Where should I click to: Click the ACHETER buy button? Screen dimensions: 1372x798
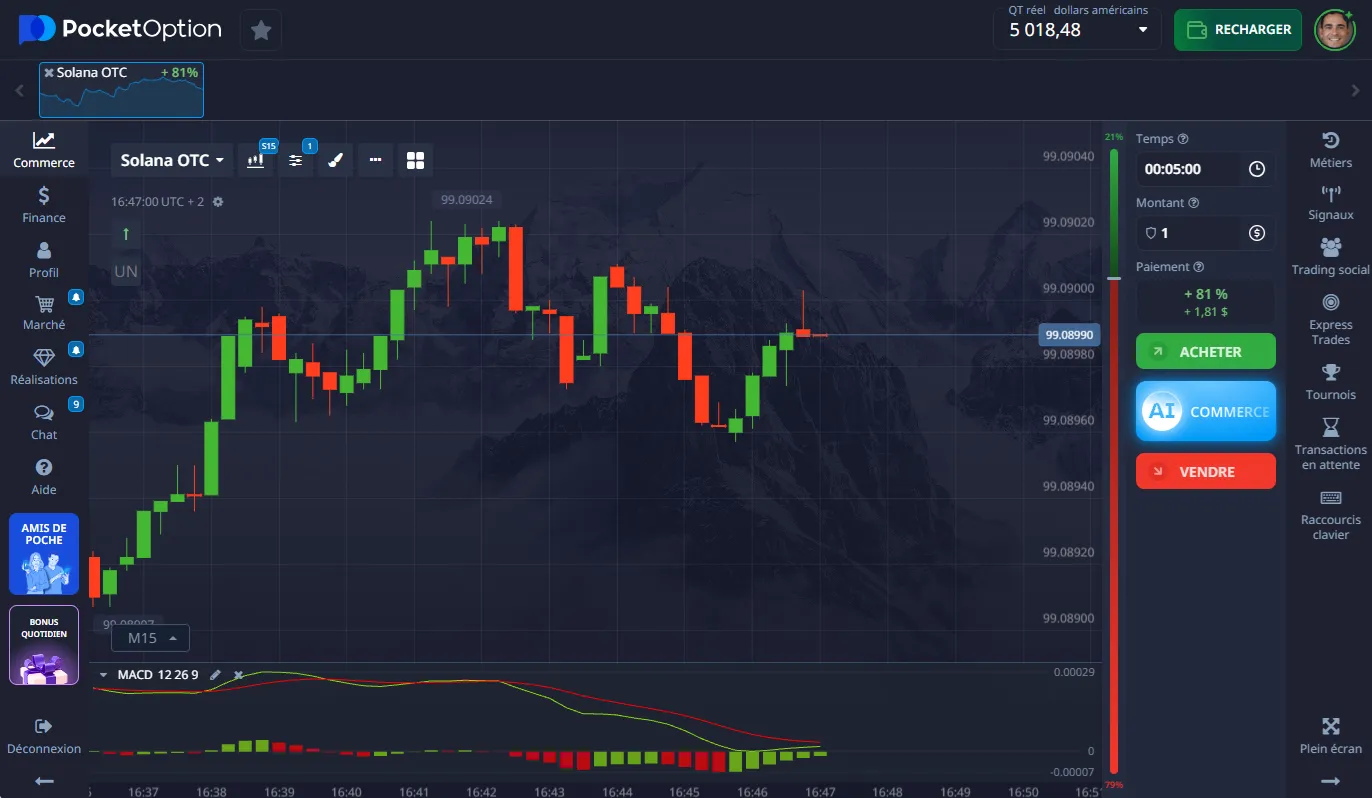pos(1206,352)
